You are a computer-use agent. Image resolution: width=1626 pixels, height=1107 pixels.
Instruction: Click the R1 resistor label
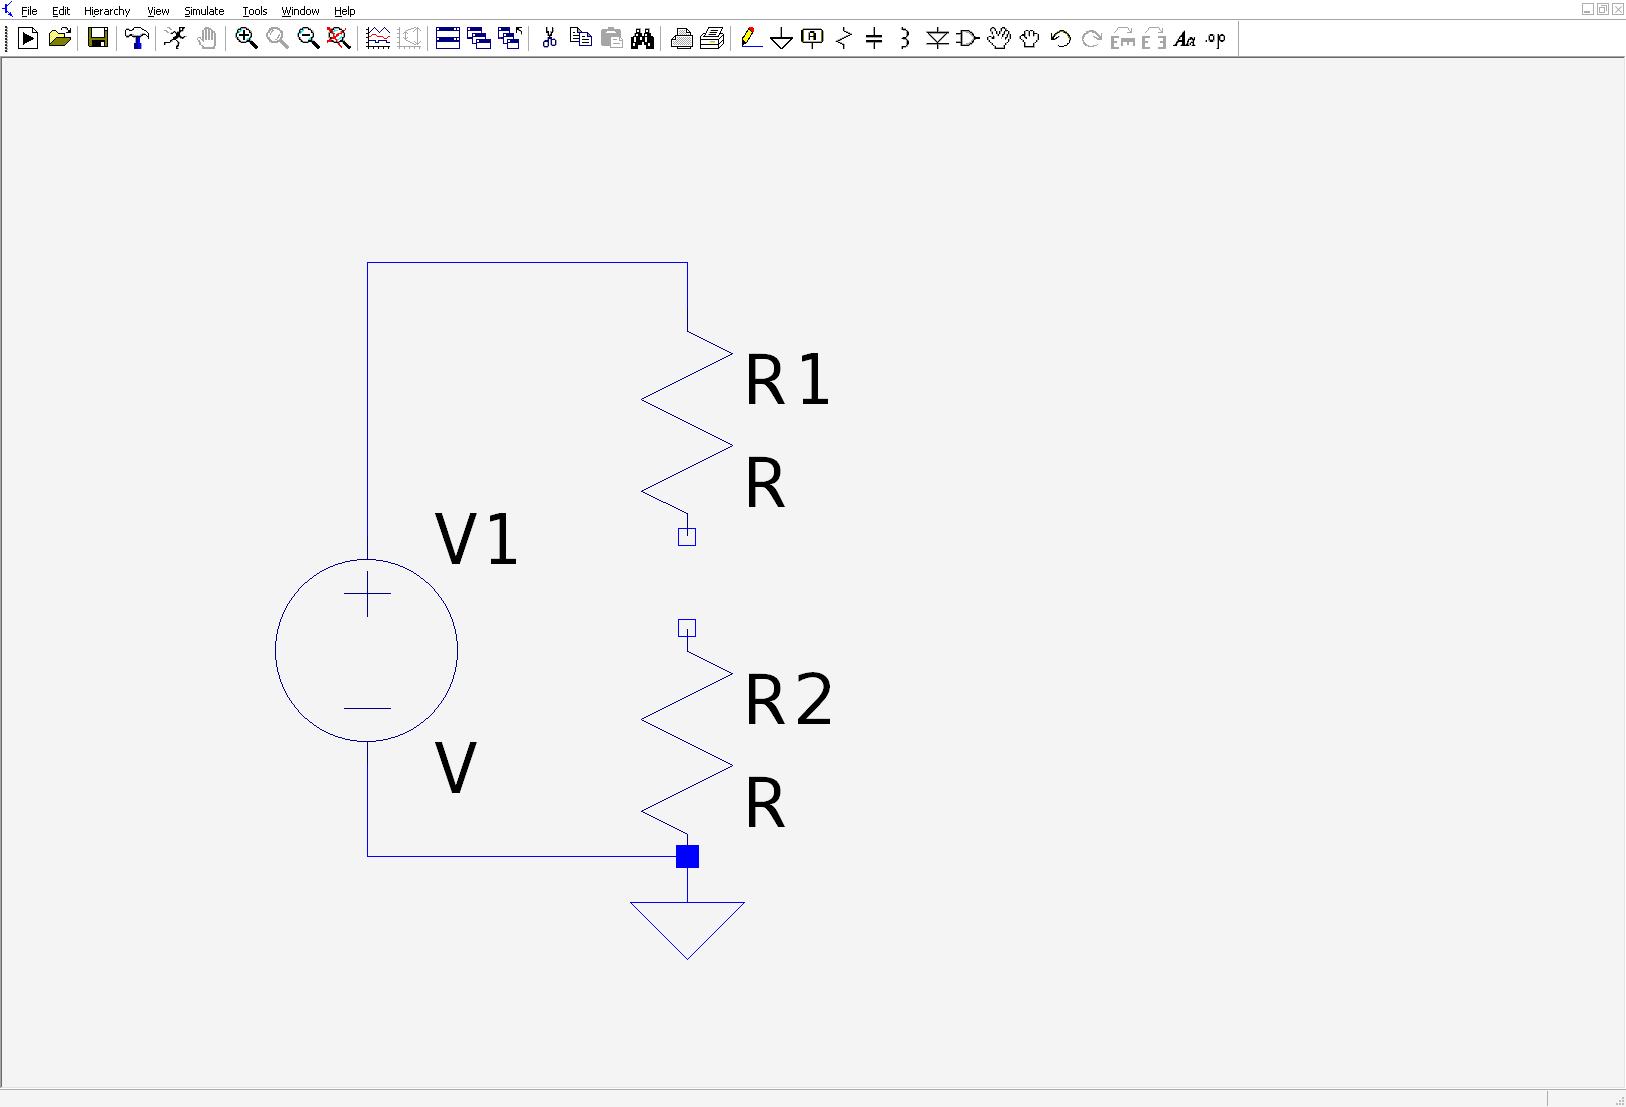(788, 380)
